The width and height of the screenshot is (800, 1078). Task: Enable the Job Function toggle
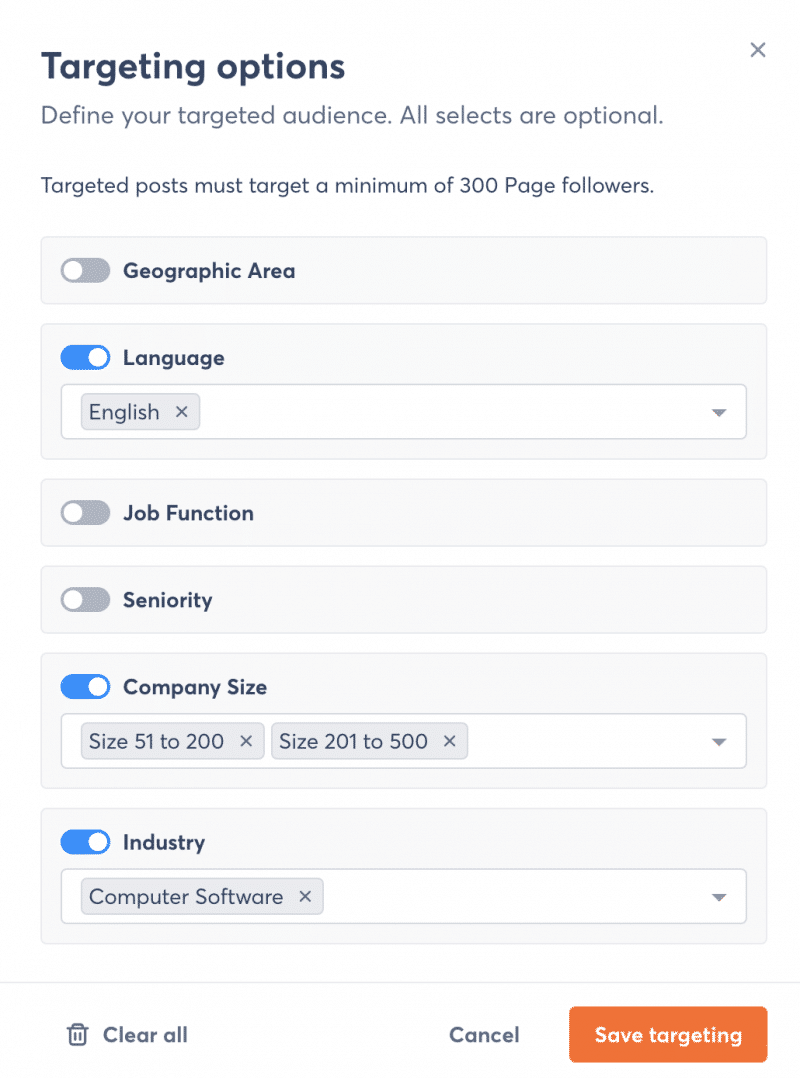click(x=85, y=513)
